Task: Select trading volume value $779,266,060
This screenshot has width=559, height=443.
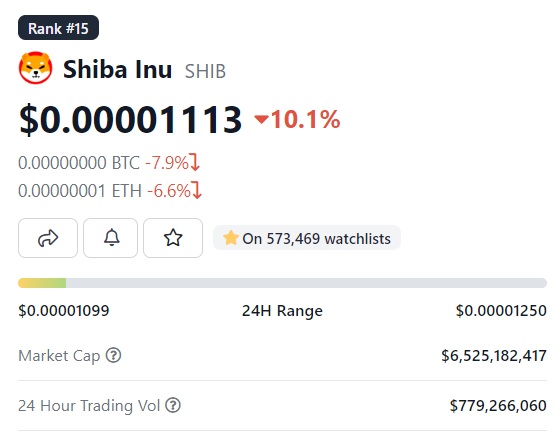Action: [x=498, y=406]
